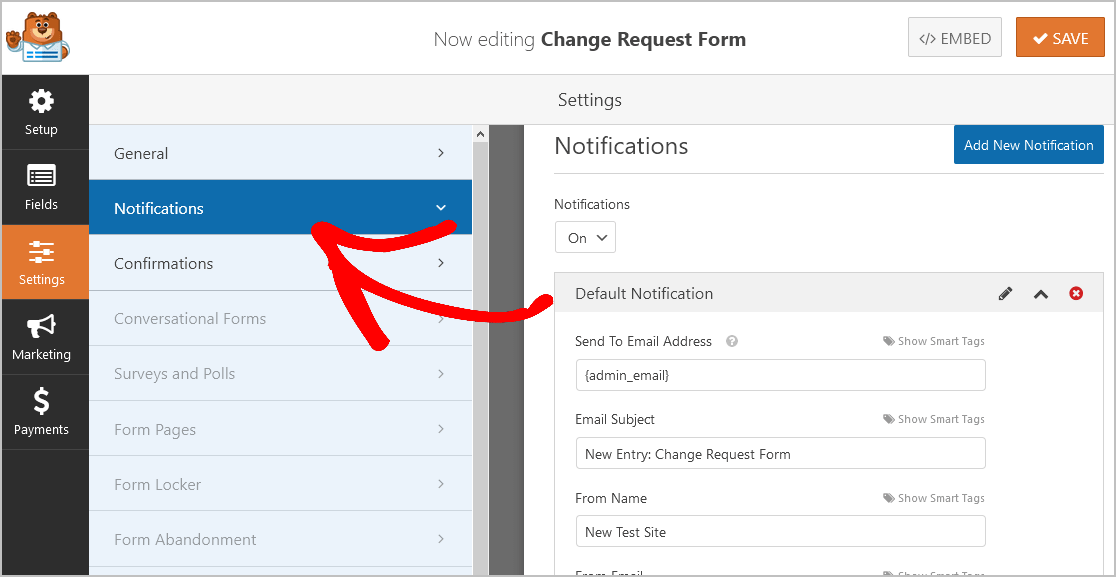Click help icon beside Send To Email Address
Screen dimensions: 1116x577
732,342
